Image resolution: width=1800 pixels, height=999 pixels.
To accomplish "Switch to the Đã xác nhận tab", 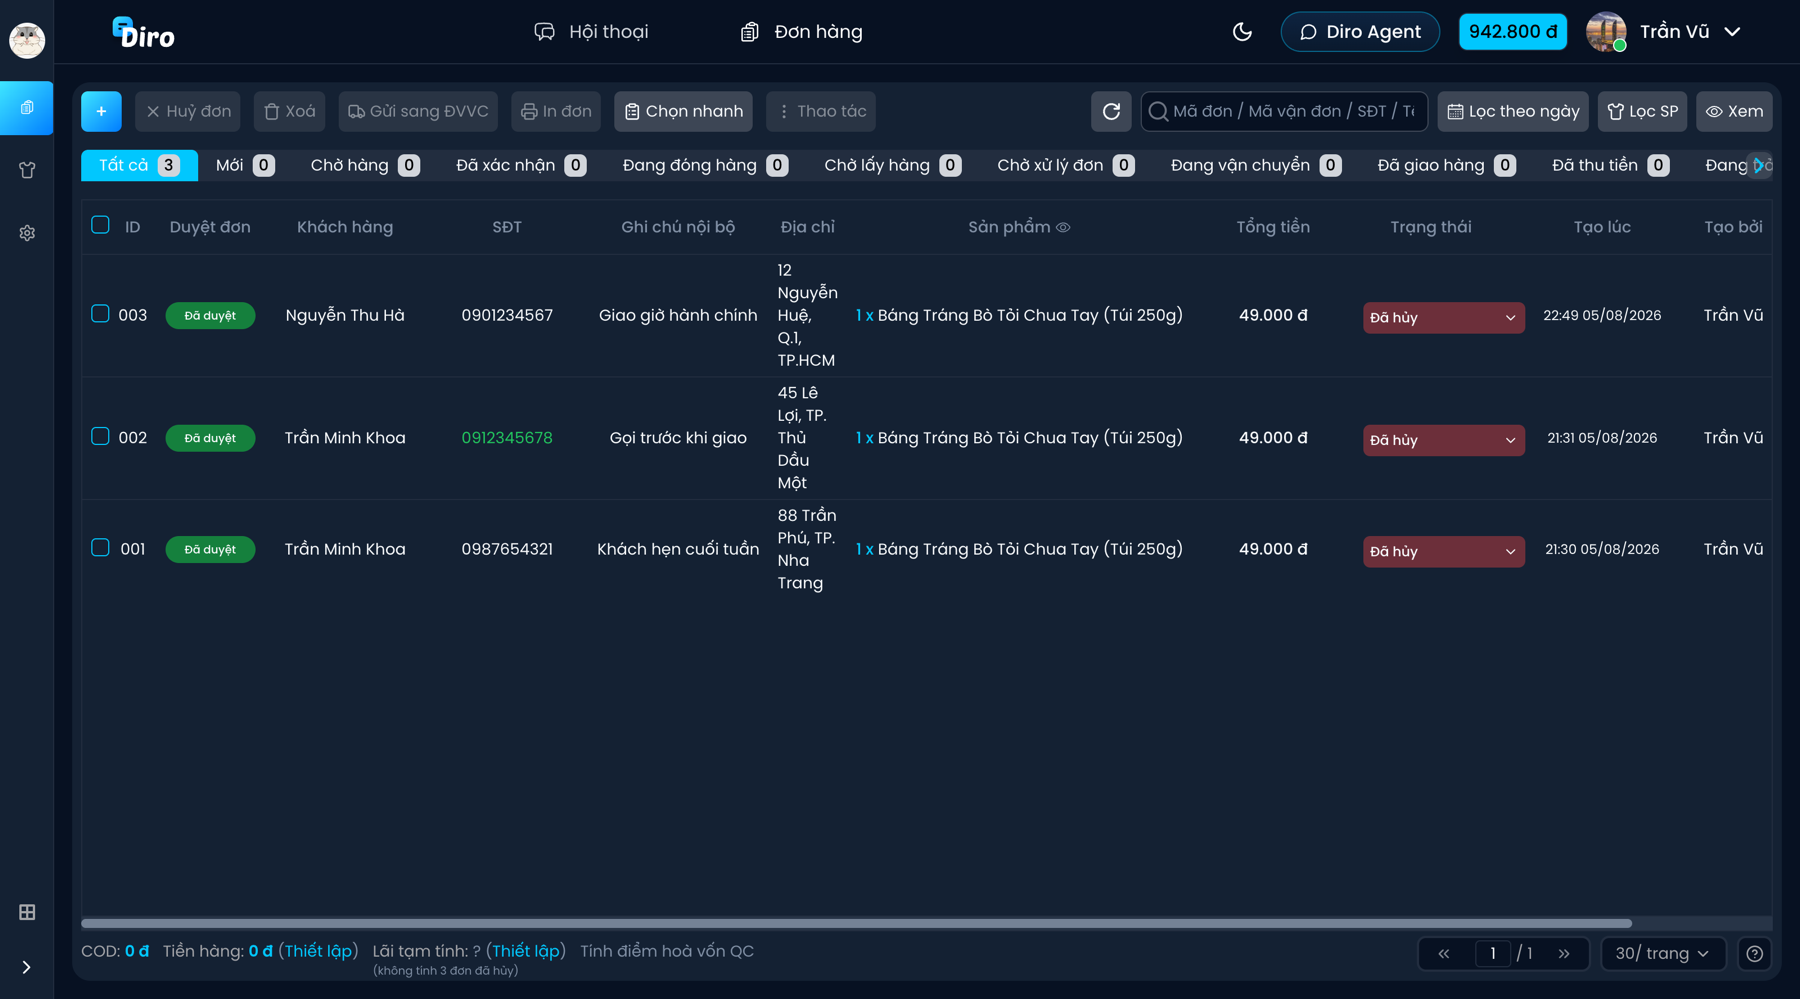I will coord(521,165).
